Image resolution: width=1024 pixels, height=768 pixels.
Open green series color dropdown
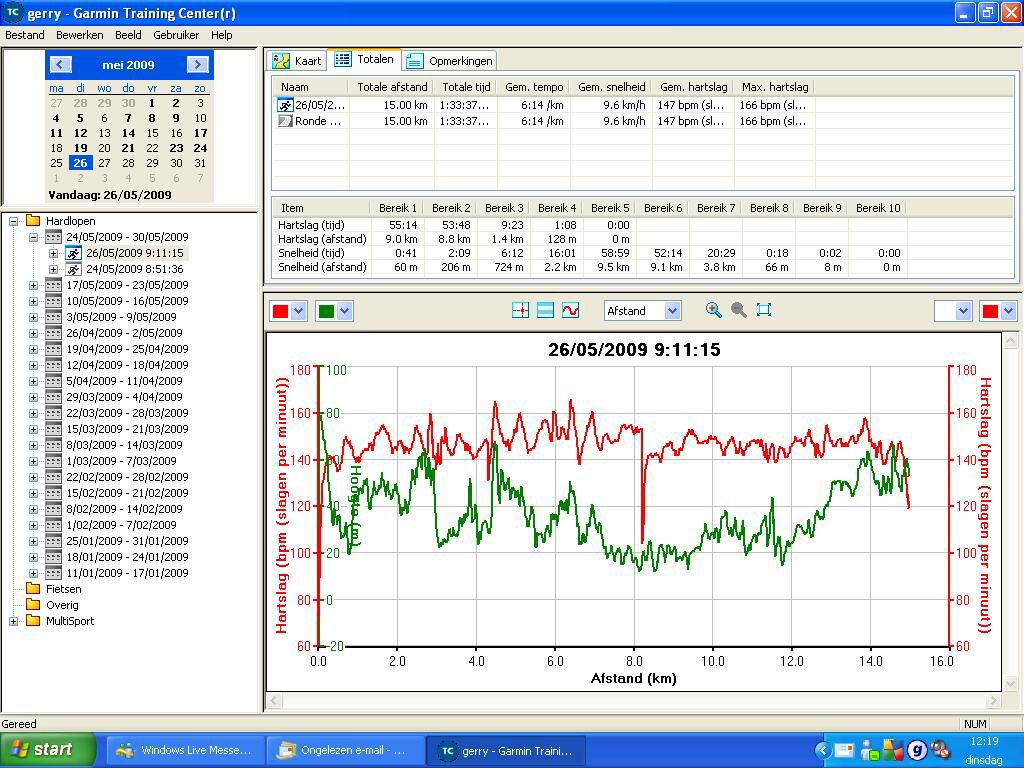(345, 311)
